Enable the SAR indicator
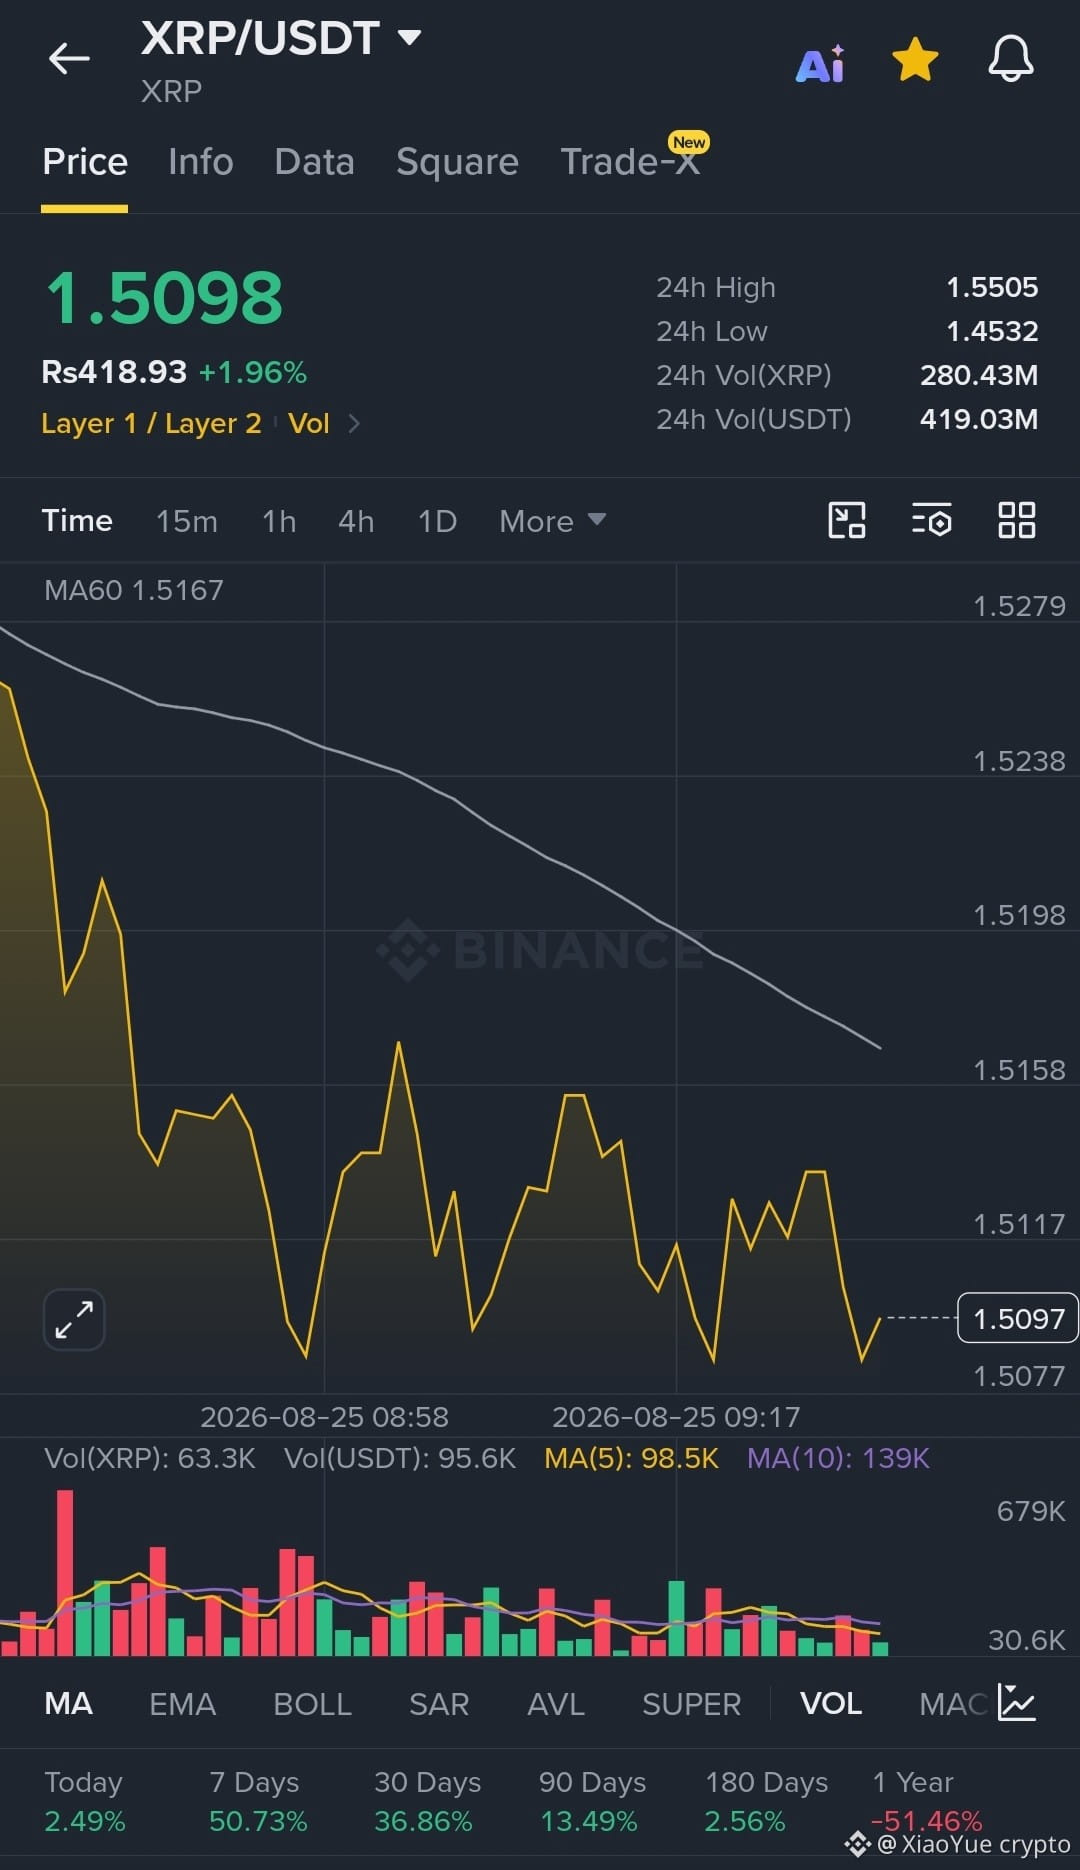 (x=439, y=1703)
